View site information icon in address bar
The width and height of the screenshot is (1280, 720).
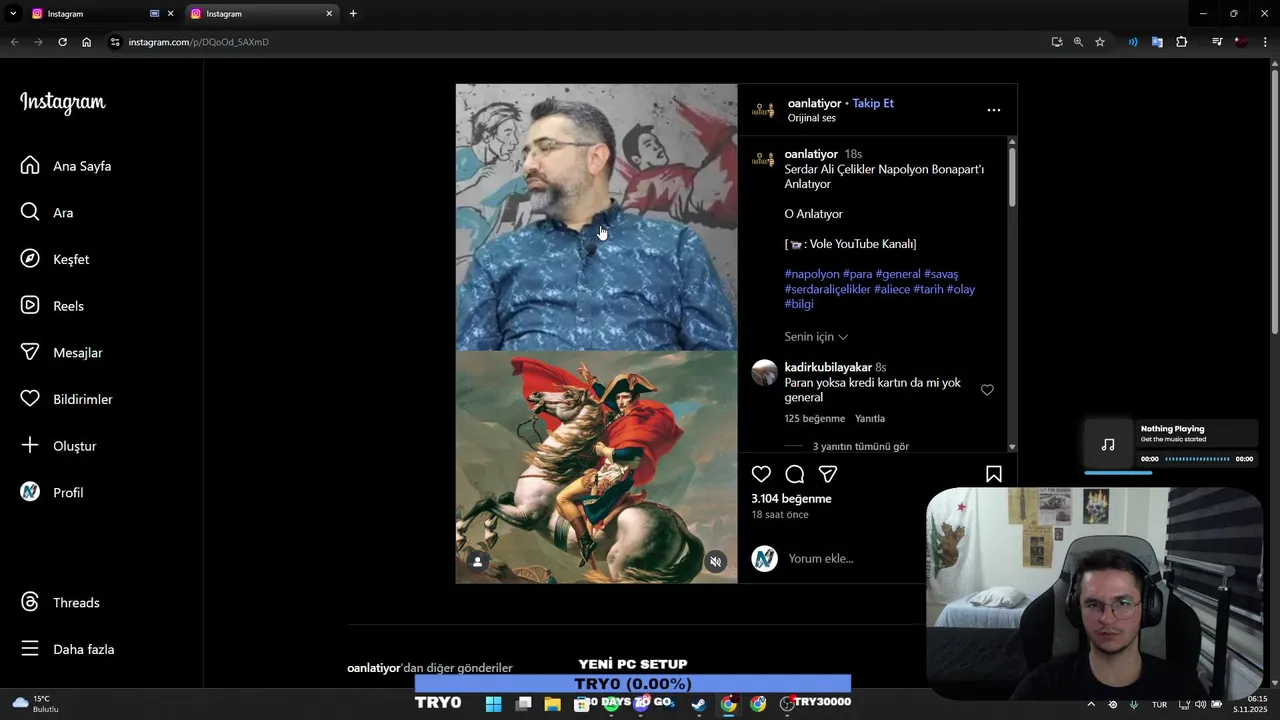click(115, 42)
